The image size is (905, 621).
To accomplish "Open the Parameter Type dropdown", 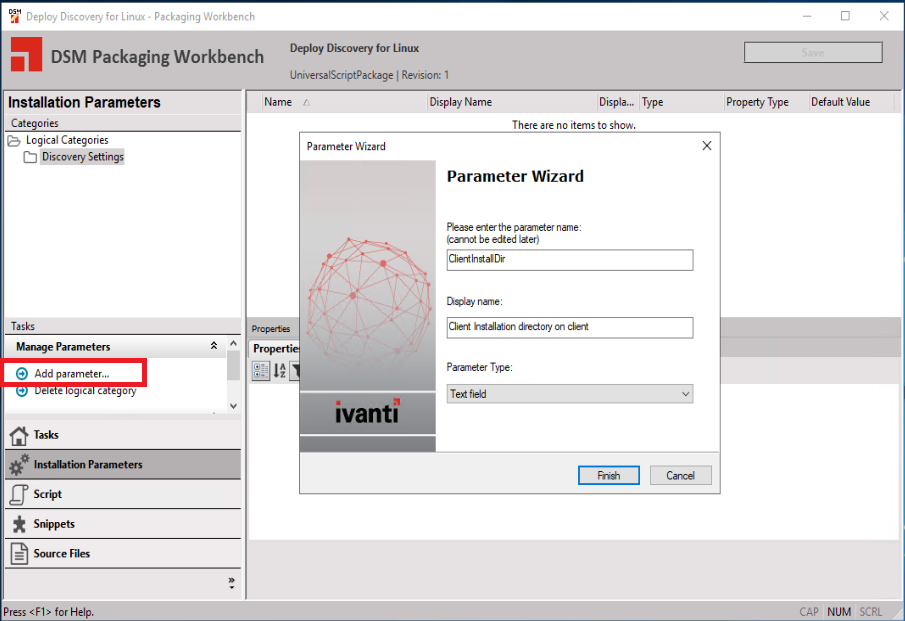I will (684, 393).
